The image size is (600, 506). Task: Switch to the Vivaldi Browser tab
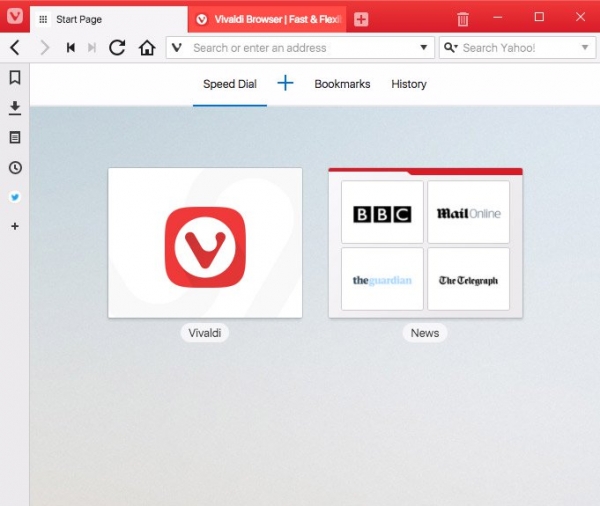click(x=266, y=19)
